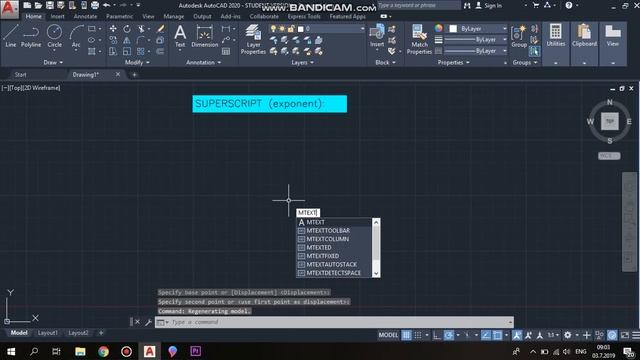Image resolution: width=640 pixels, height=360 pixels.
Task: Click the Insert block tool
Action: (x=377, y=36)
